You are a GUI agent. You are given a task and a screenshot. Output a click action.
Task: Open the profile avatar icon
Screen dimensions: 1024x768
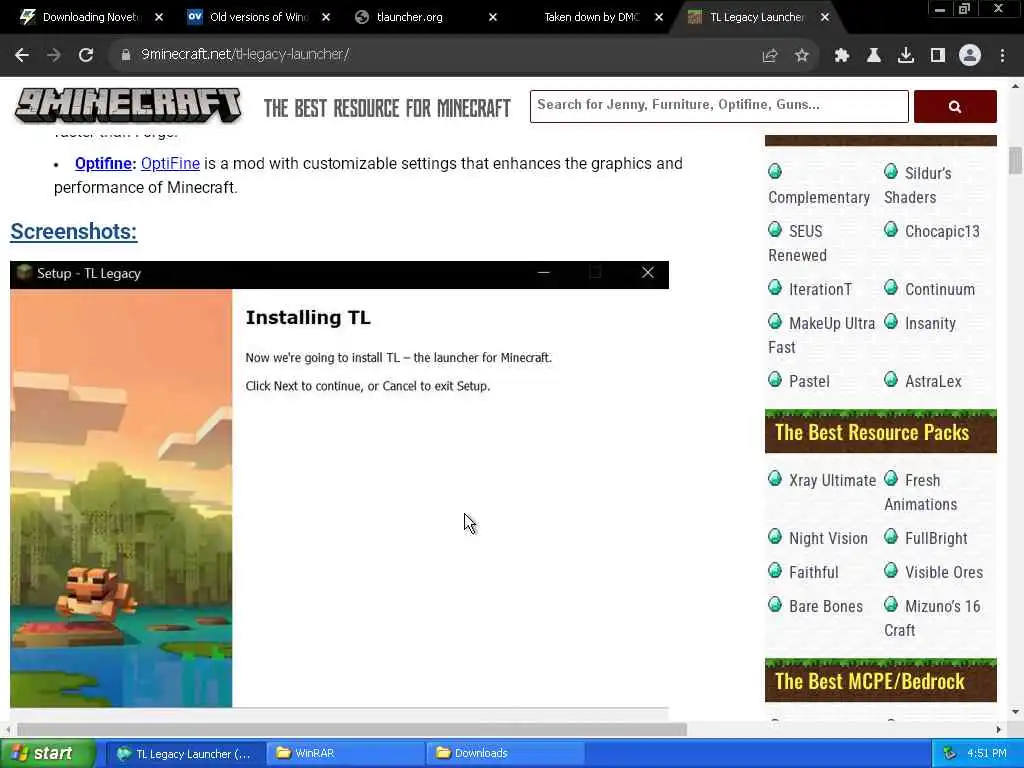click(x=970, y=56)
